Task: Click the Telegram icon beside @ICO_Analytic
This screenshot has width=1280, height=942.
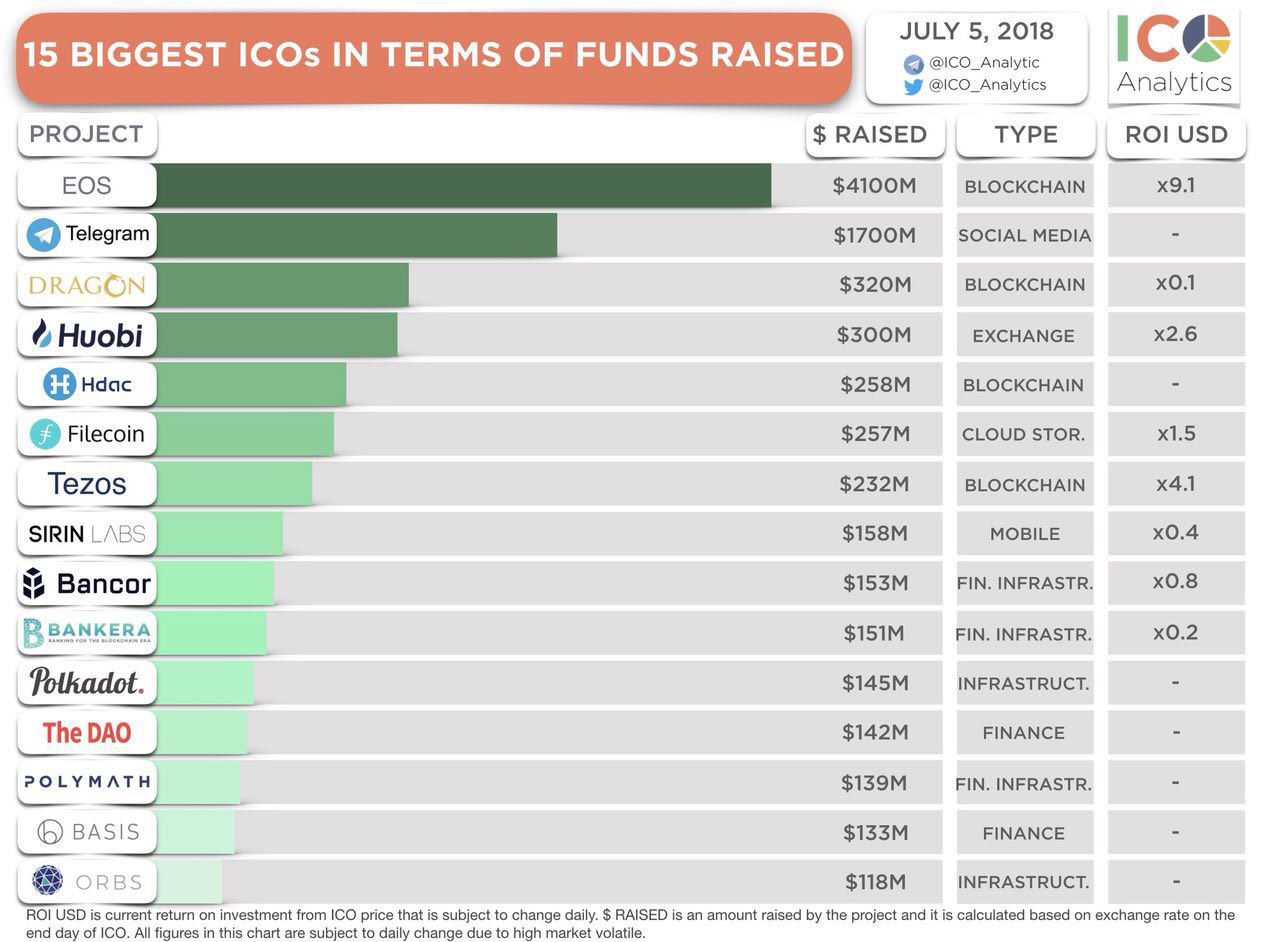Action: [913, 64]
